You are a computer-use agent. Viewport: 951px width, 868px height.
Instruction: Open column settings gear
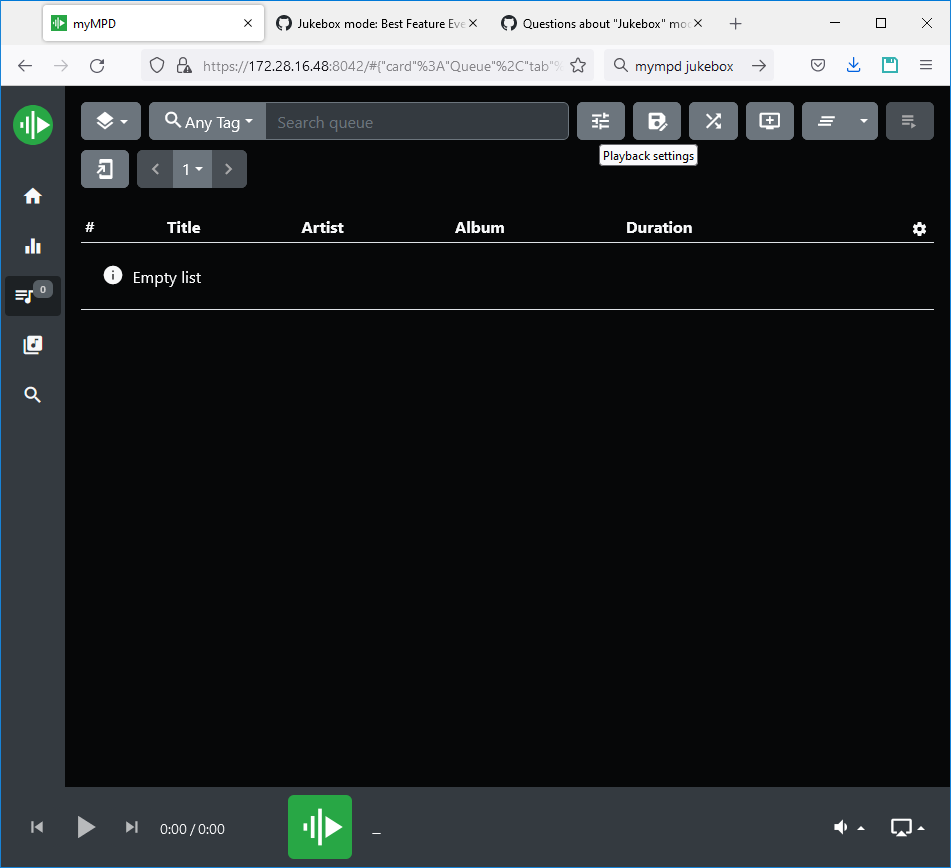pos(919,229)
